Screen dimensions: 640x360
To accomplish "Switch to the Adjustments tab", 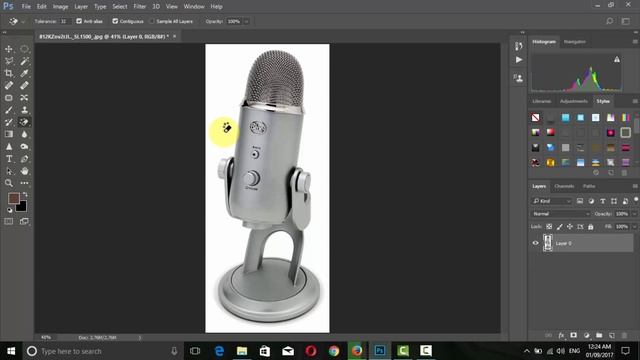I will (x=573, y=101).
